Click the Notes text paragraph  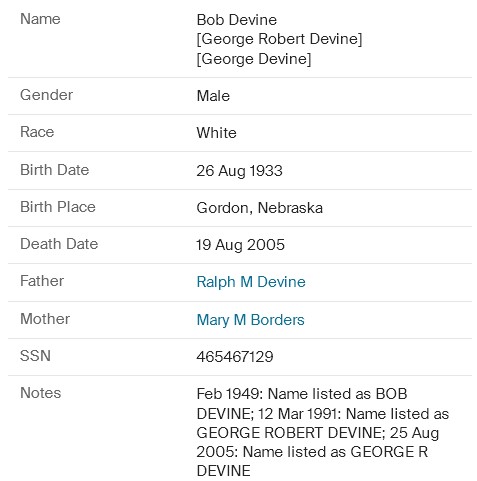323,432
